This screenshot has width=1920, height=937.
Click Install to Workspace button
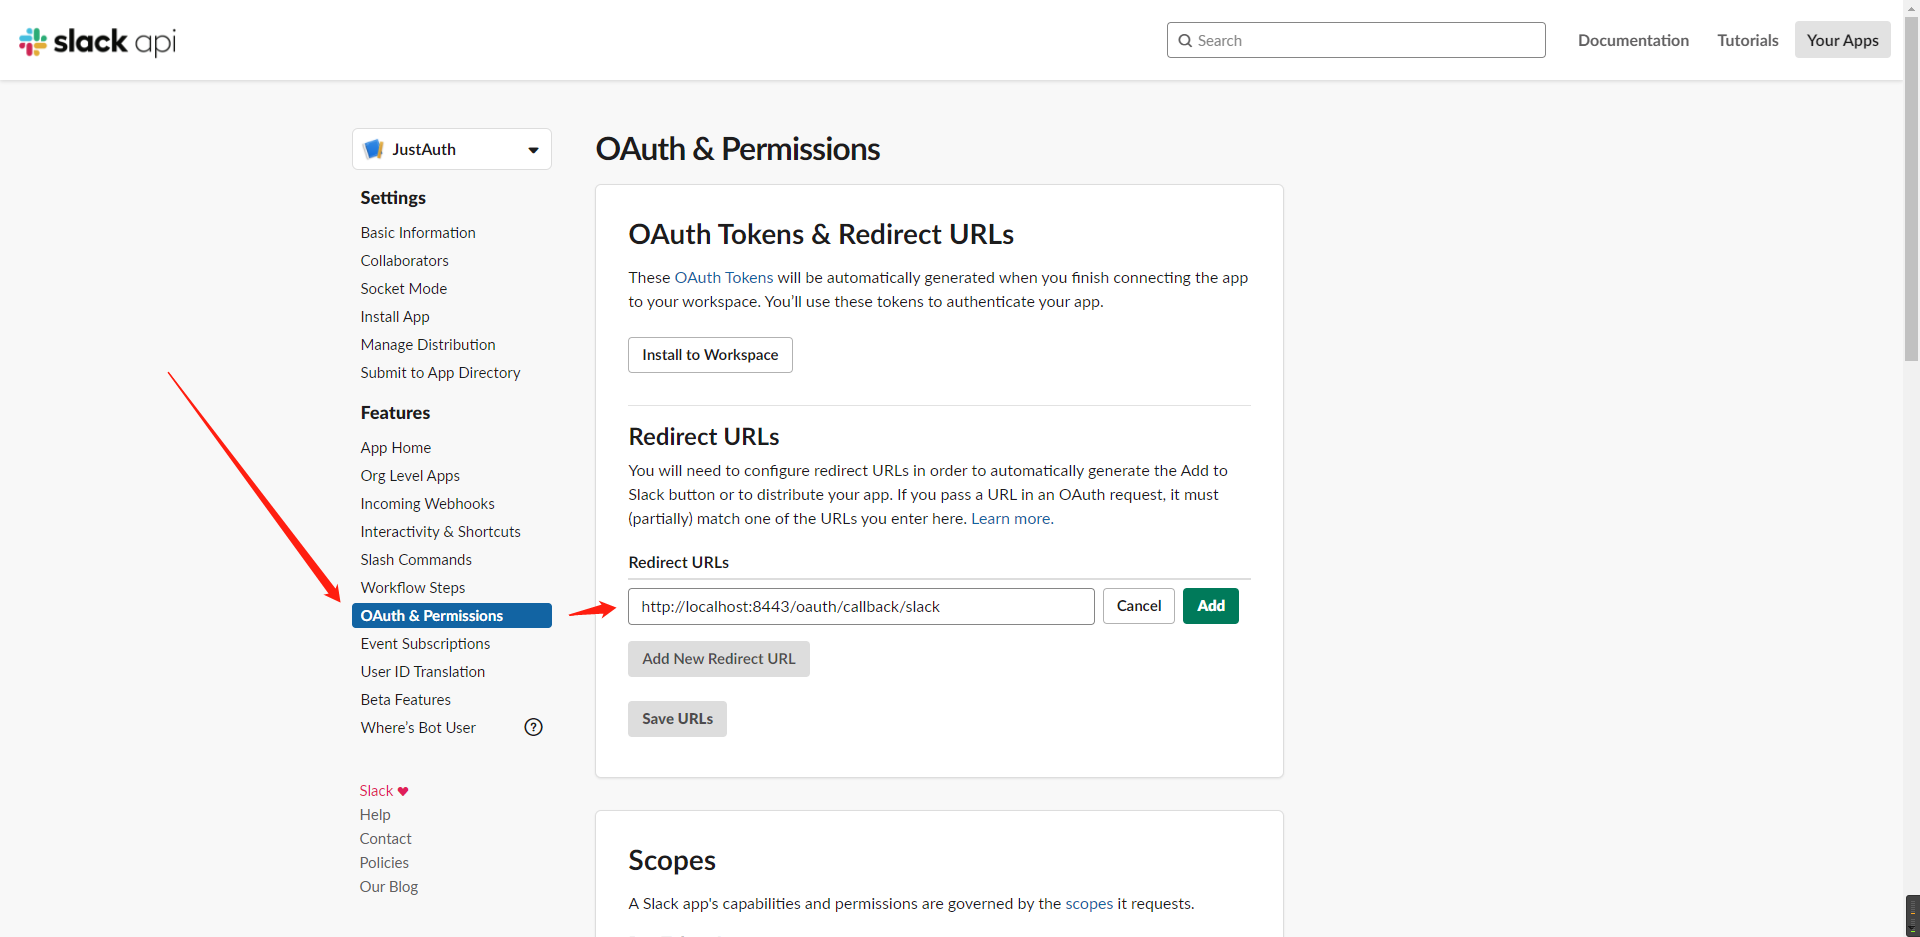(x=710, y=355)
